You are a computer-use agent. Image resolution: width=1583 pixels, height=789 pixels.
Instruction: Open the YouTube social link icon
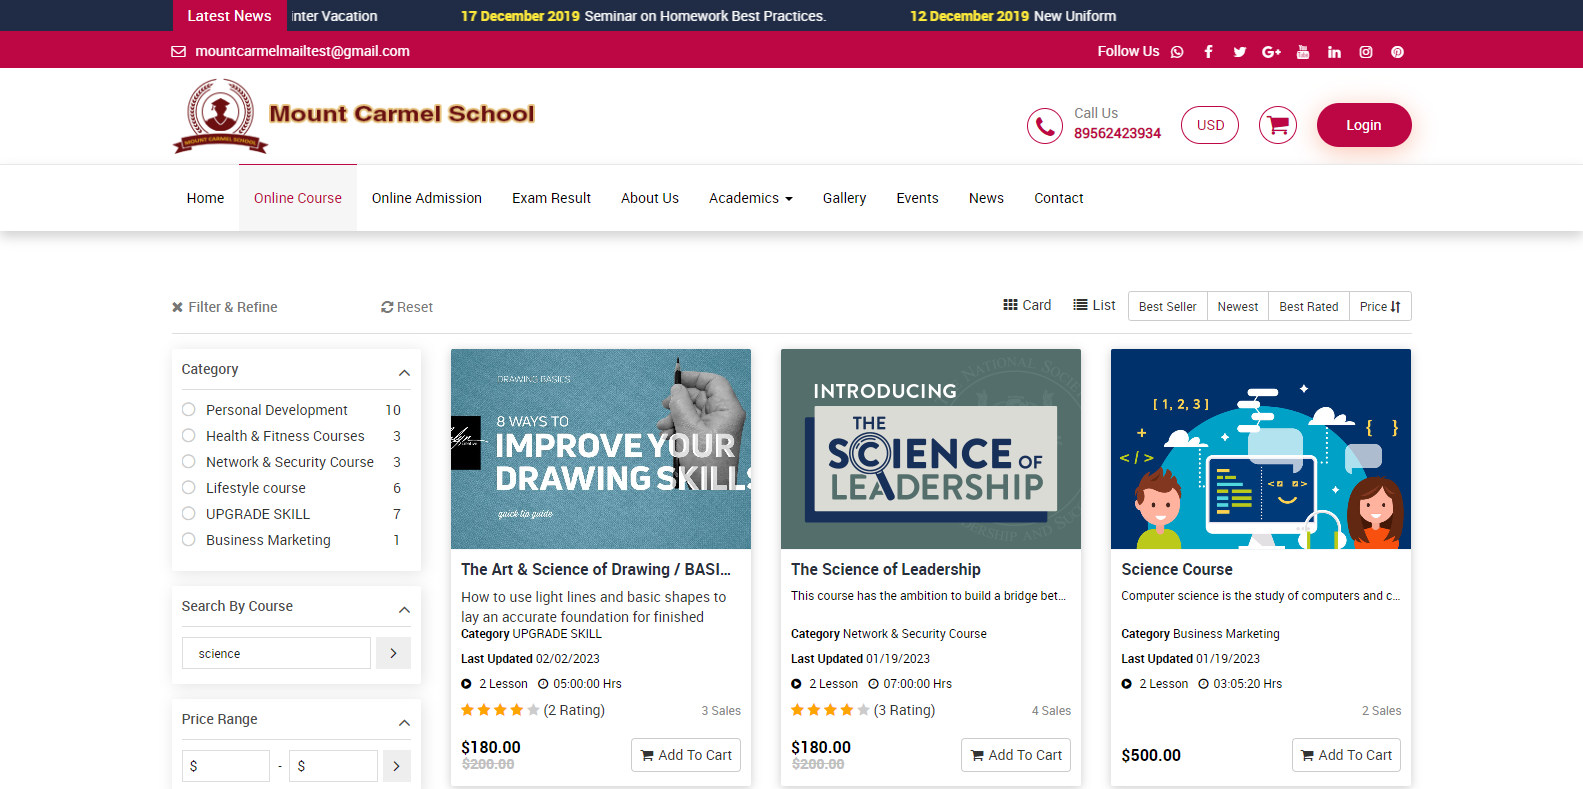pos(1302,52)
